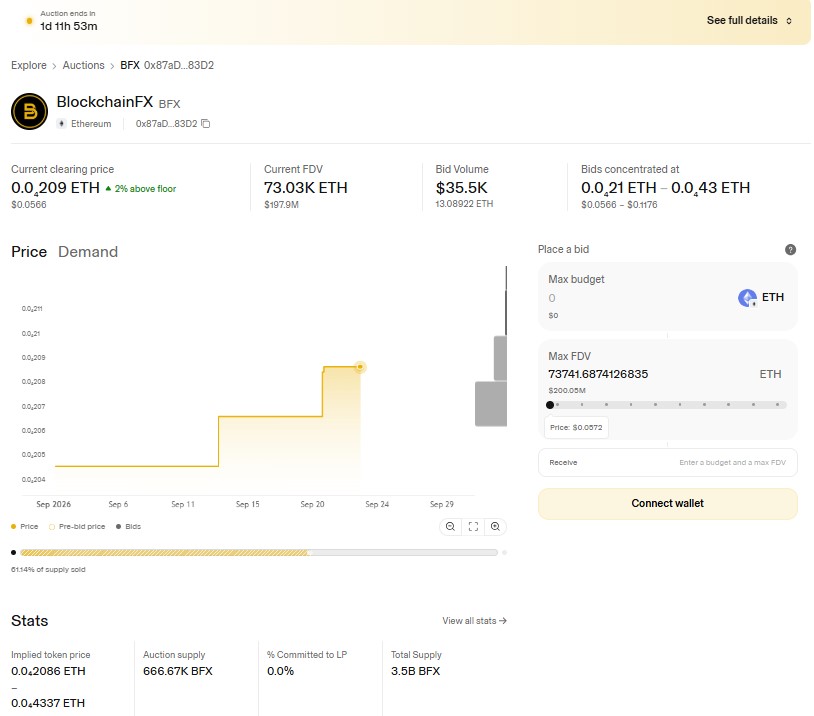814x716 pixels.
Task: Click Total Supply 3.5B BFX value
Action: [x=415, y=671]
